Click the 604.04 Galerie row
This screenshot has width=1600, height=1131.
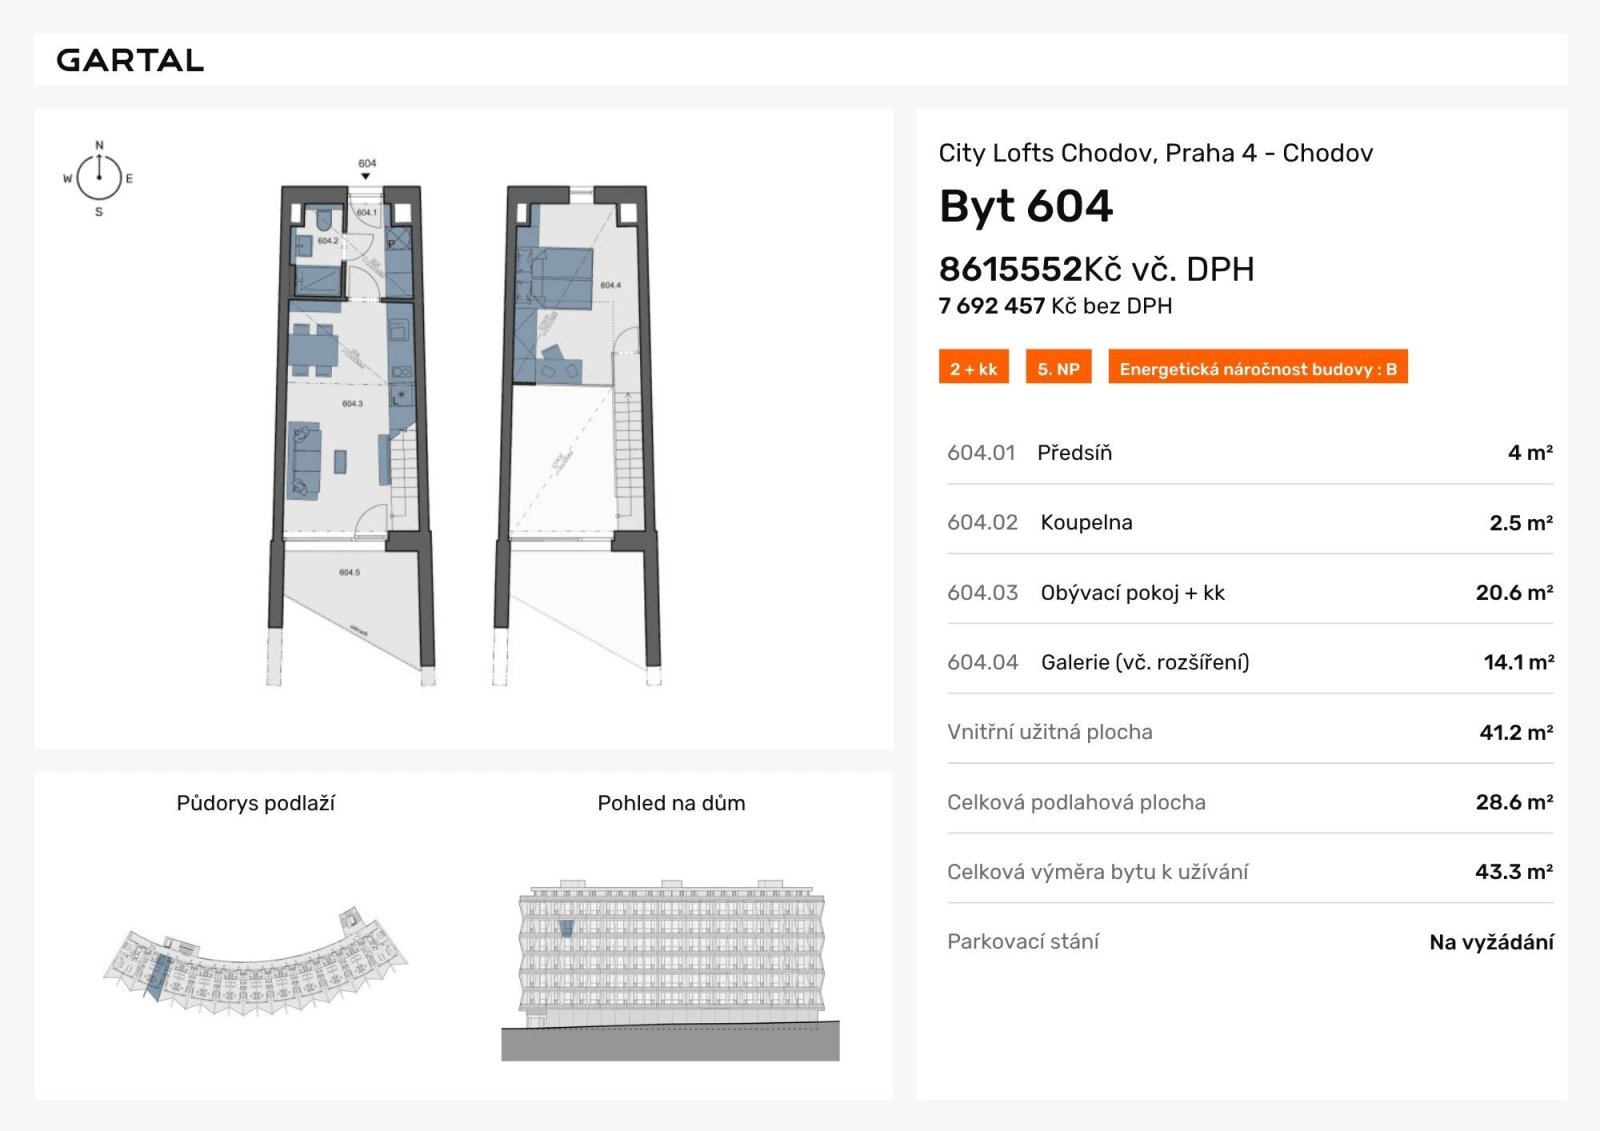click(1249, 662)
